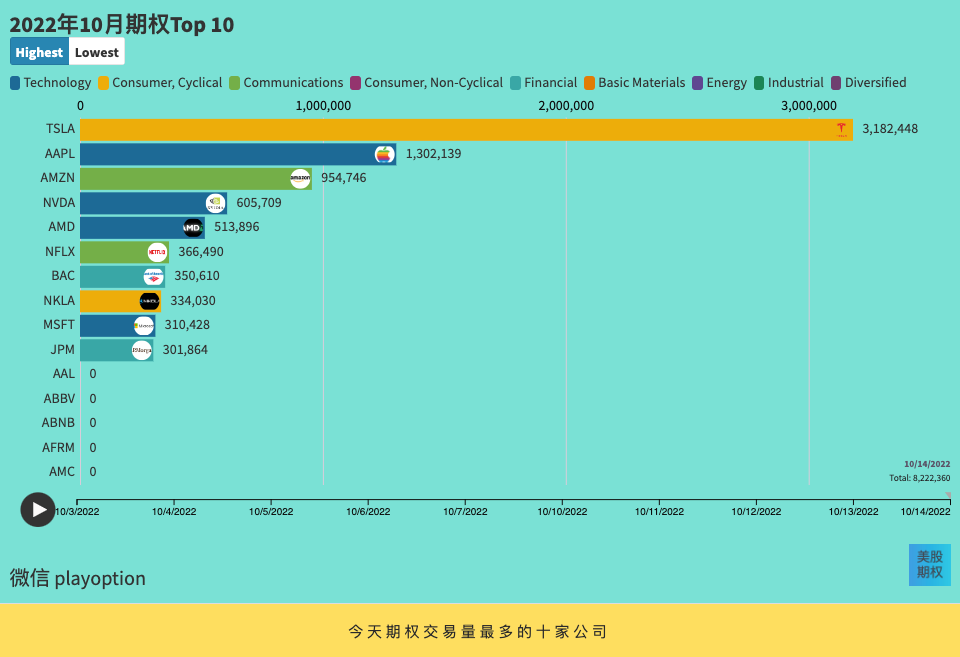The height and width of the screenshot is (657, 960).
Task: Toggle the Financial legend swatch
Action: pyautogui.click(x=516, y=83)
